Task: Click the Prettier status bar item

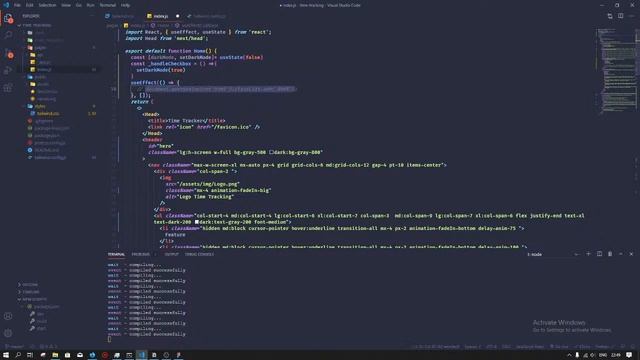Action: pyautogui.click(x=604, y=347)
